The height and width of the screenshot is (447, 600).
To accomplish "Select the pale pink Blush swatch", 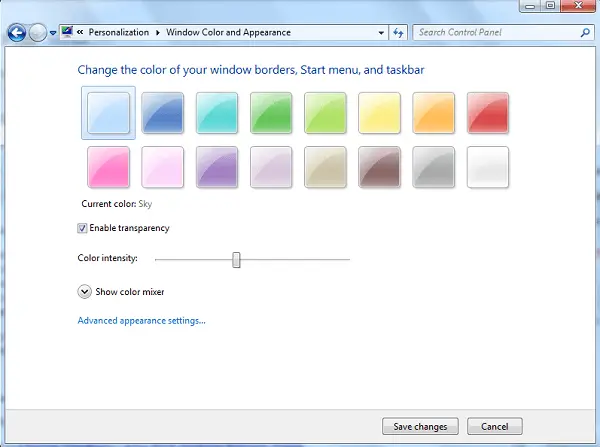I will click(163, 167).
